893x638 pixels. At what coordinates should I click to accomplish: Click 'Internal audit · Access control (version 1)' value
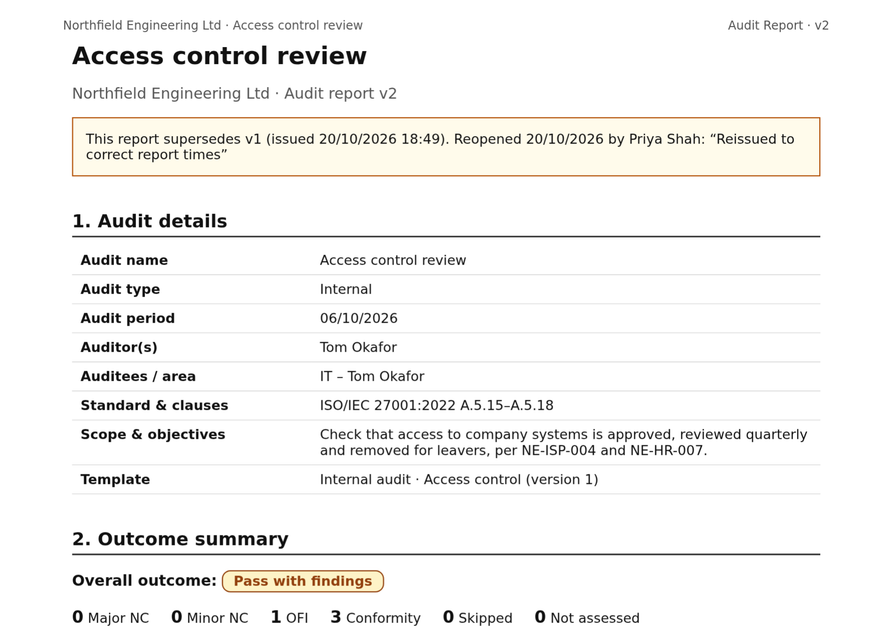tap(459, 480)
